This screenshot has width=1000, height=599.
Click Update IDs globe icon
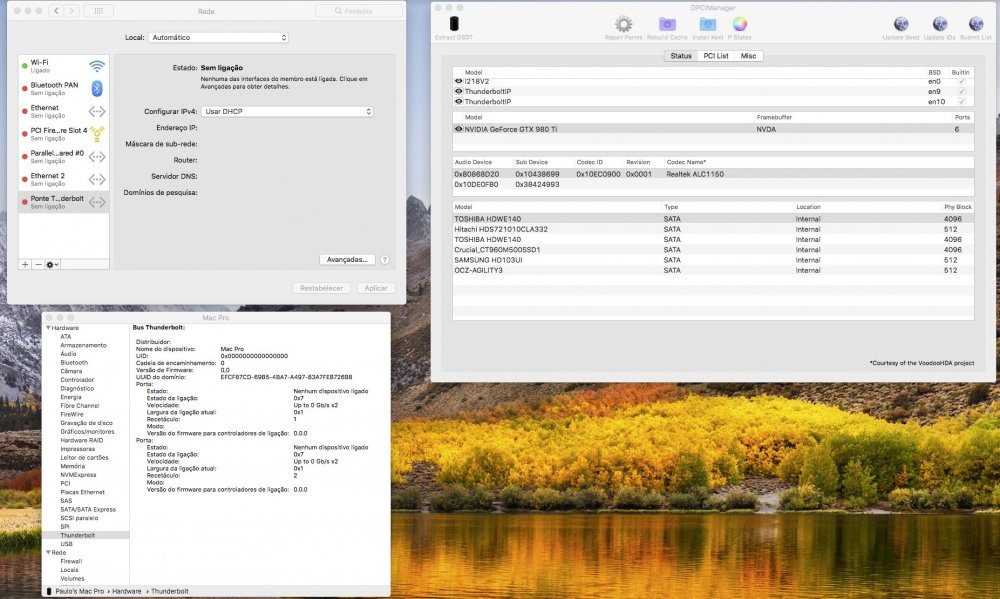pyautogui.click(x=939, y=24)
